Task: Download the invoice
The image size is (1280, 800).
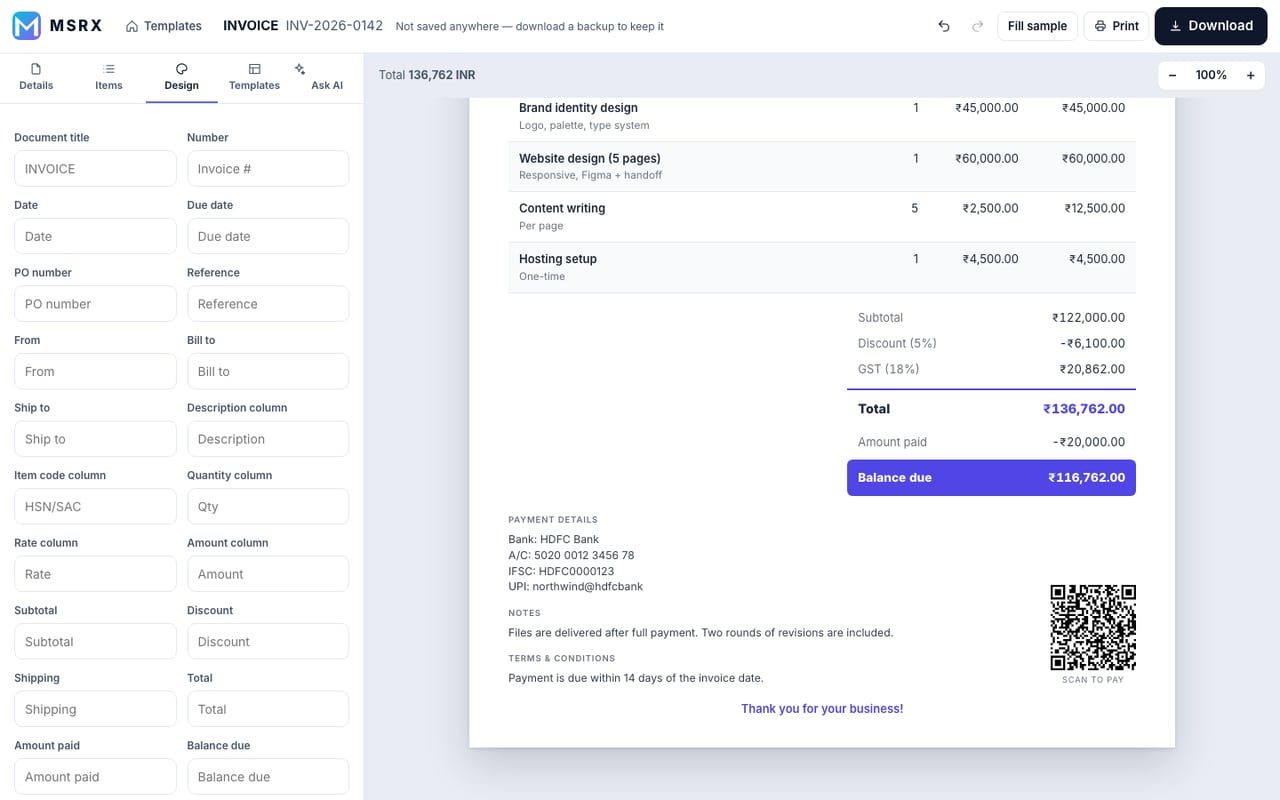Action: (x=1211, y=26)
